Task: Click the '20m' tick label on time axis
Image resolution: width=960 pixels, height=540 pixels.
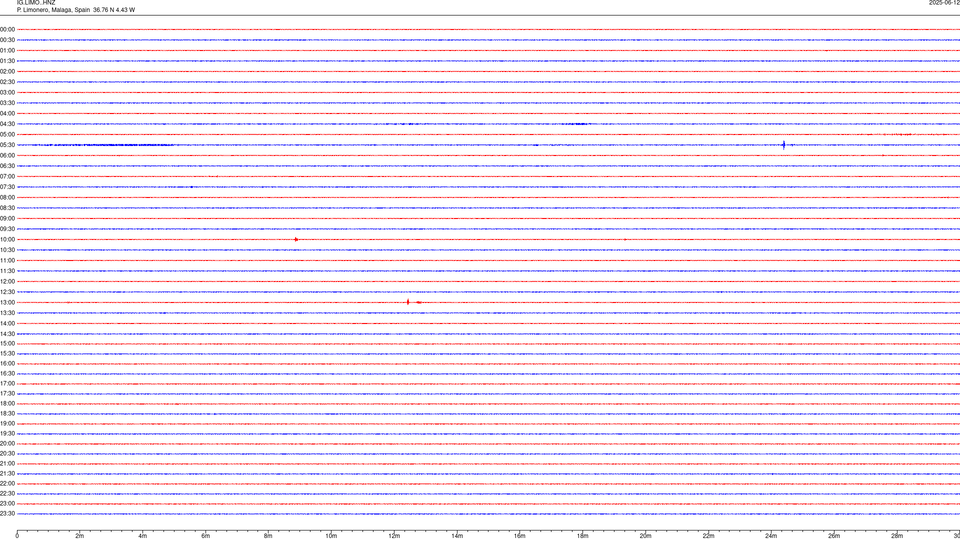Action: 645,536
